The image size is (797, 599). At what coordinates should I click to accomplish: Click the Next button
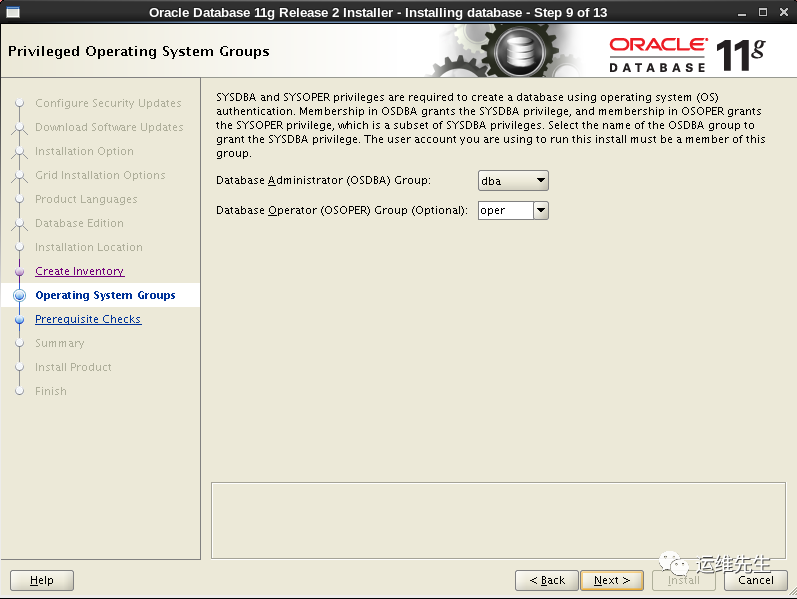611,580
